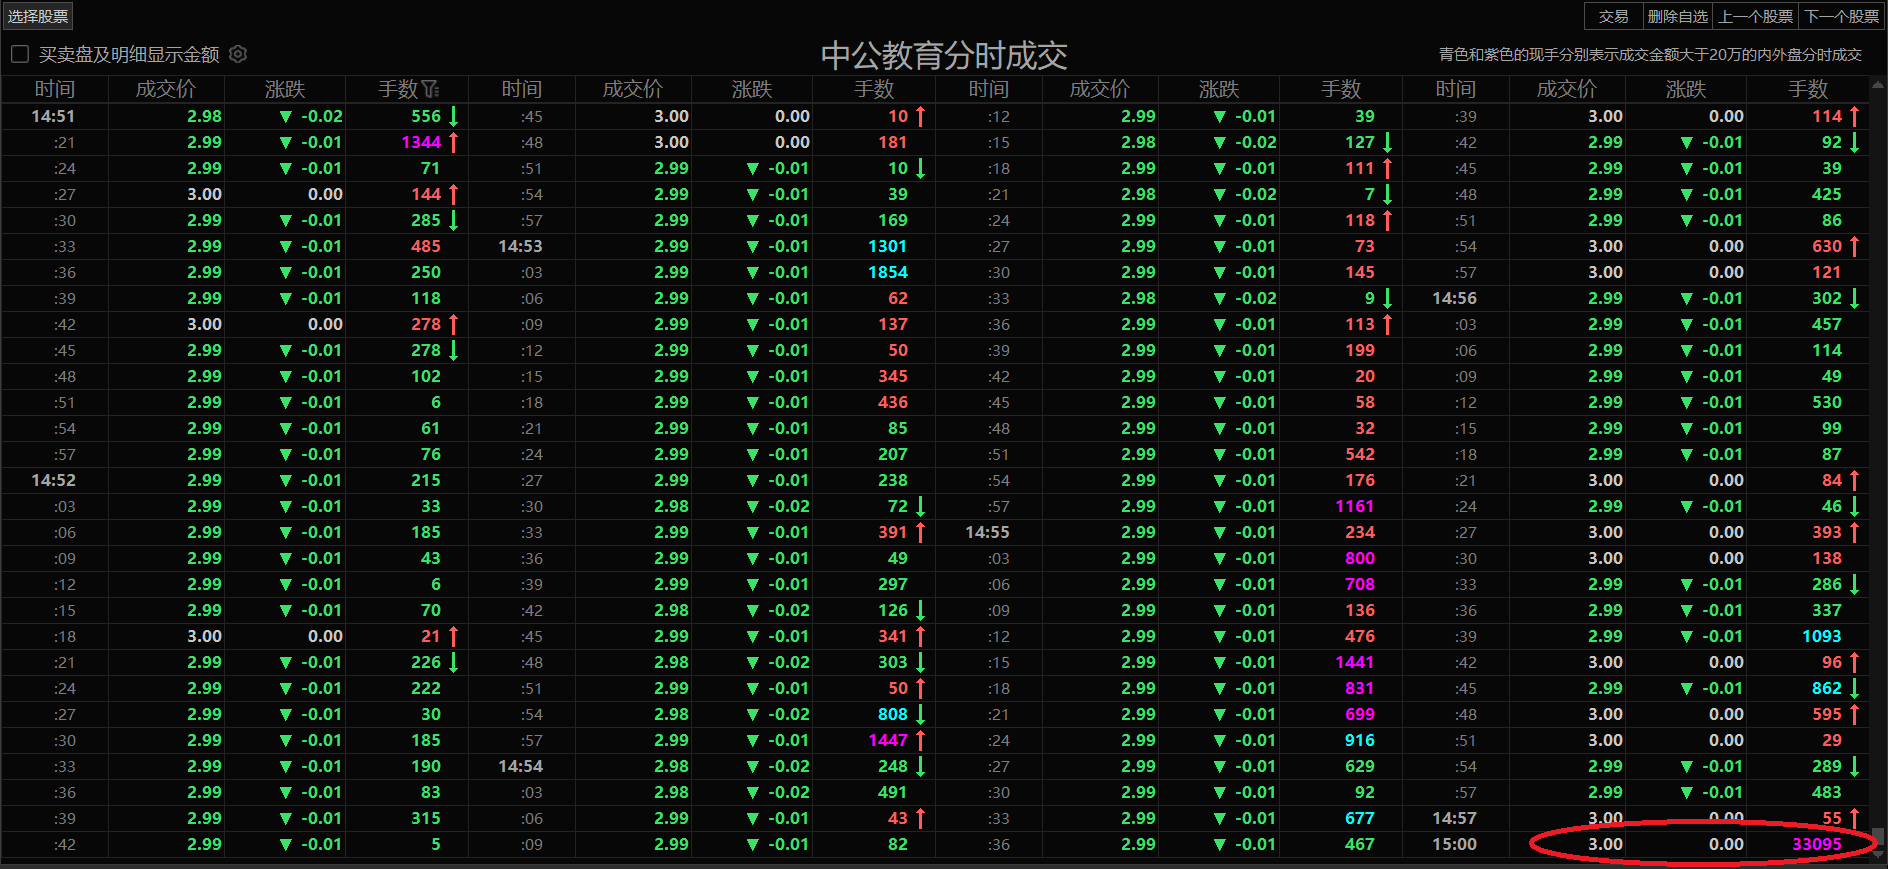1888x869 pixels.
Task: Click the vertical scrollbar thumb at right edge
Action: (x=1879, y=836)
